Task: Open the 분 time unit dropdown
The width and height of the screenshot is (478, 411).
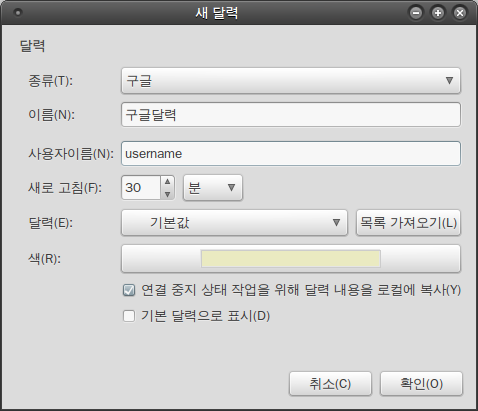Action: [213, 188]
